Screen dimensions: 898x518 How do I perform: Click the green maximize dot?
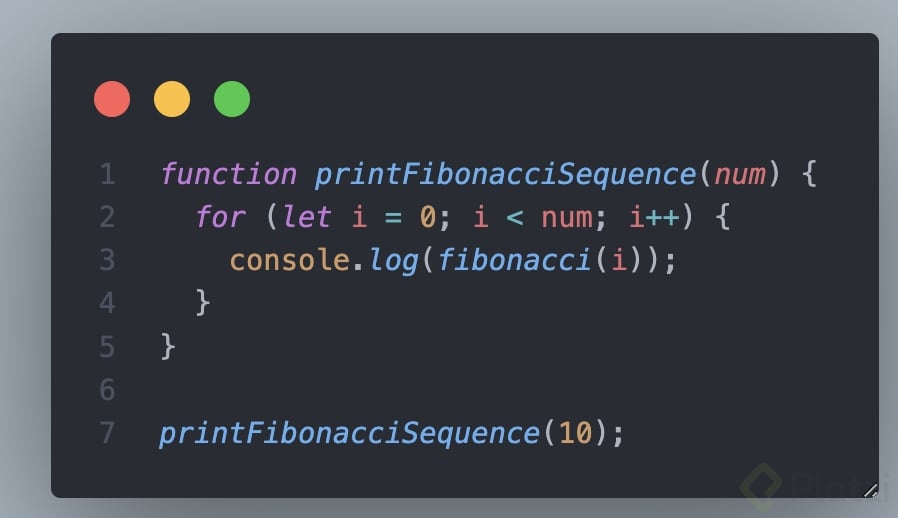click(x=232, y=99)
